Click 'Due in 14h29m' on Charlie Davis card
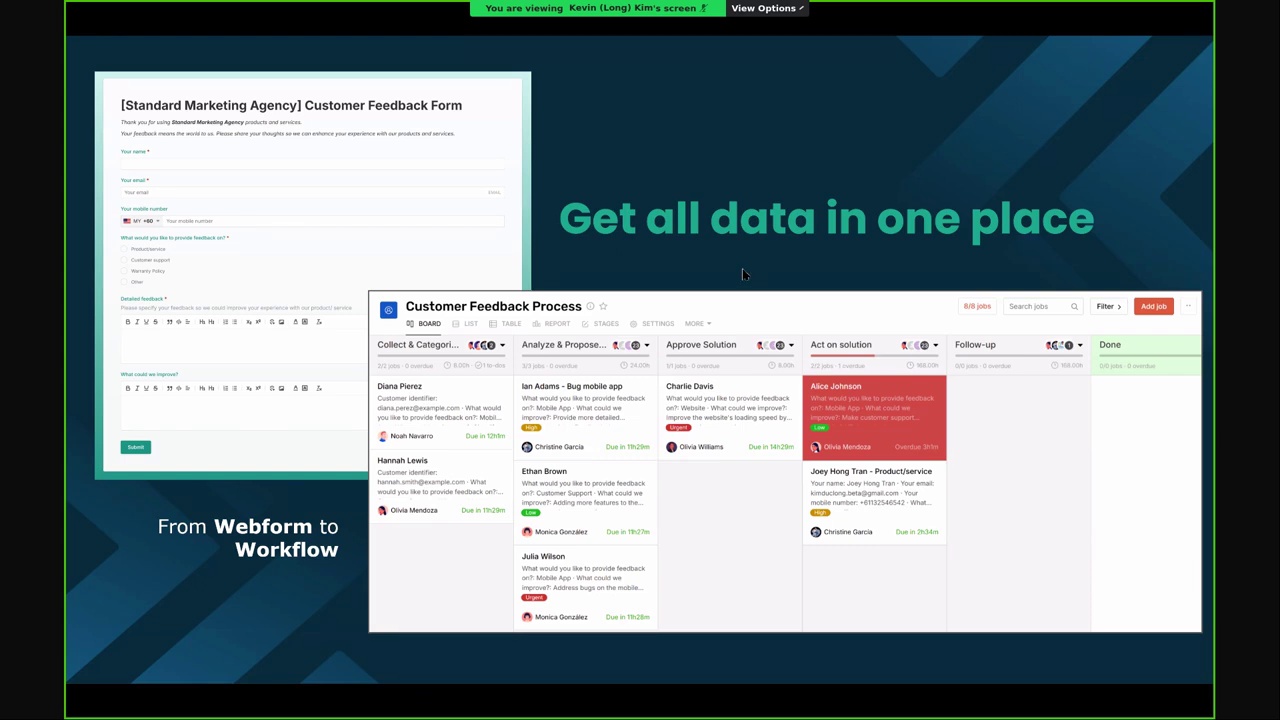1280x720 pixels. coord(771,447)
